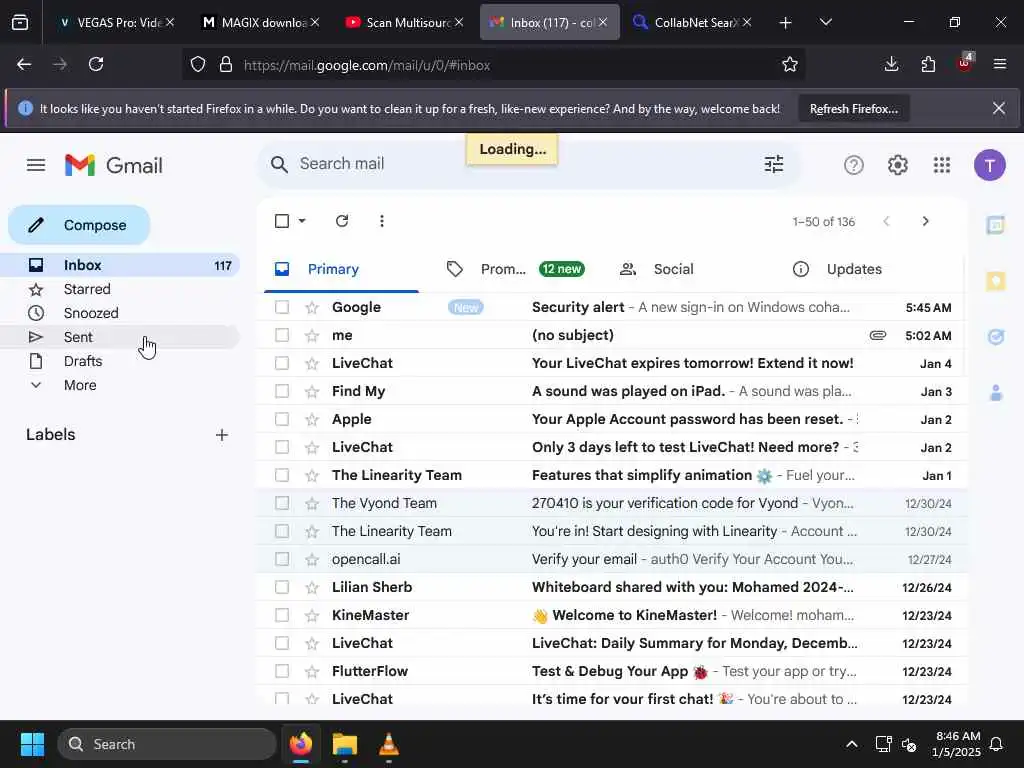Switch to the Primary inbox tab
The width and height of the screenshot is (1024, 768).
coord(342,269)
